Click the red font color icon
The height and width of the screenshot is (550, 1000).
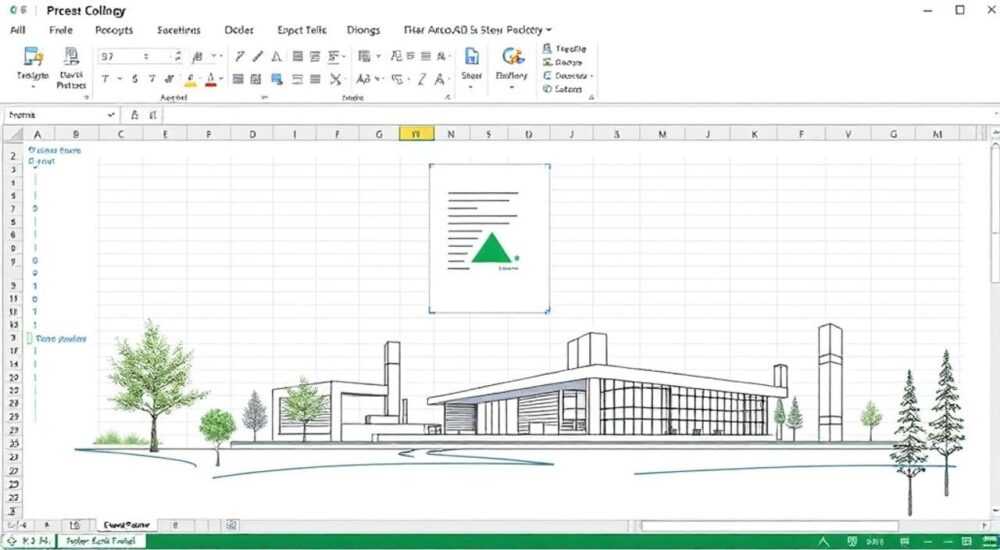pos(210,80)
